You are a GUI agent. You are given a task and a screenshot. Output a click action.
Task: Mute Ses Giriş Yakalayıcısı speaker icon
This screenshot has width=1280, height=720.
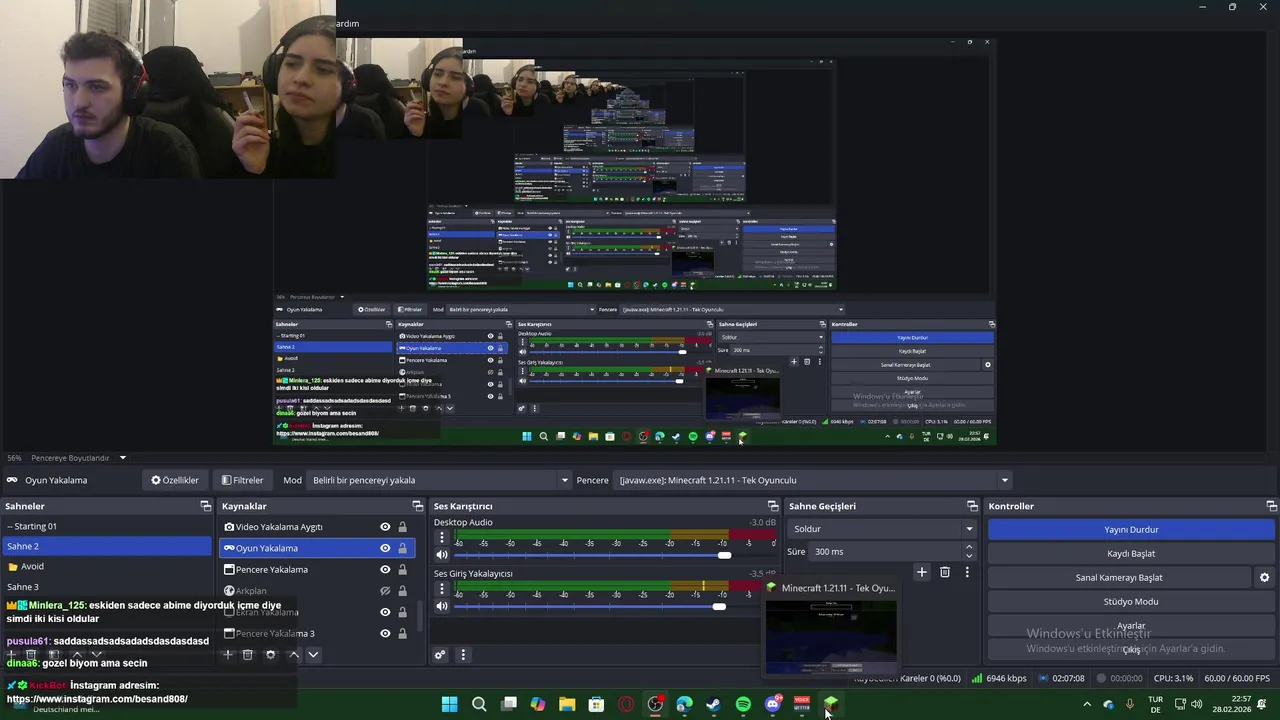[442, 606]
